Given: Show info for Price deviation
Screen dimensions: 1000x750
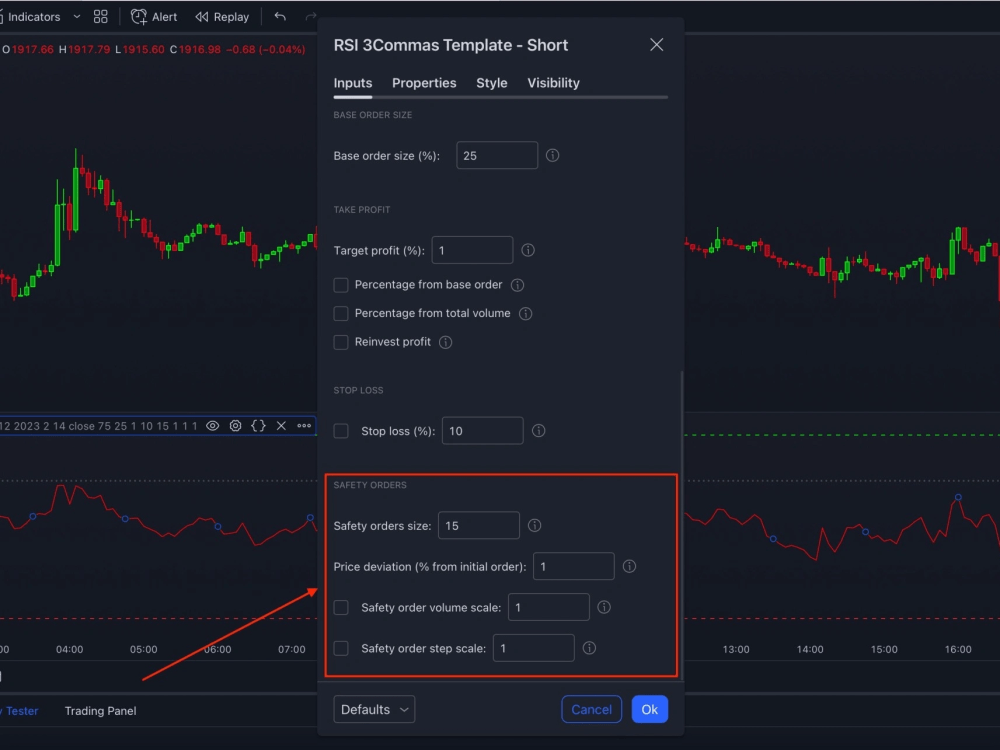Looking at the screenshot, I should [629, 566].
